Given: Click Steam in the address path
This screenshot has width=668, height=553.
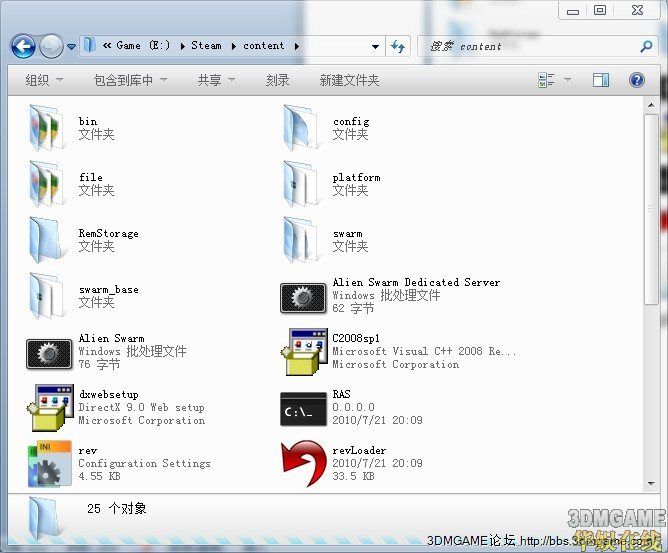Looking at the screenshot, I should click(206, 45).
